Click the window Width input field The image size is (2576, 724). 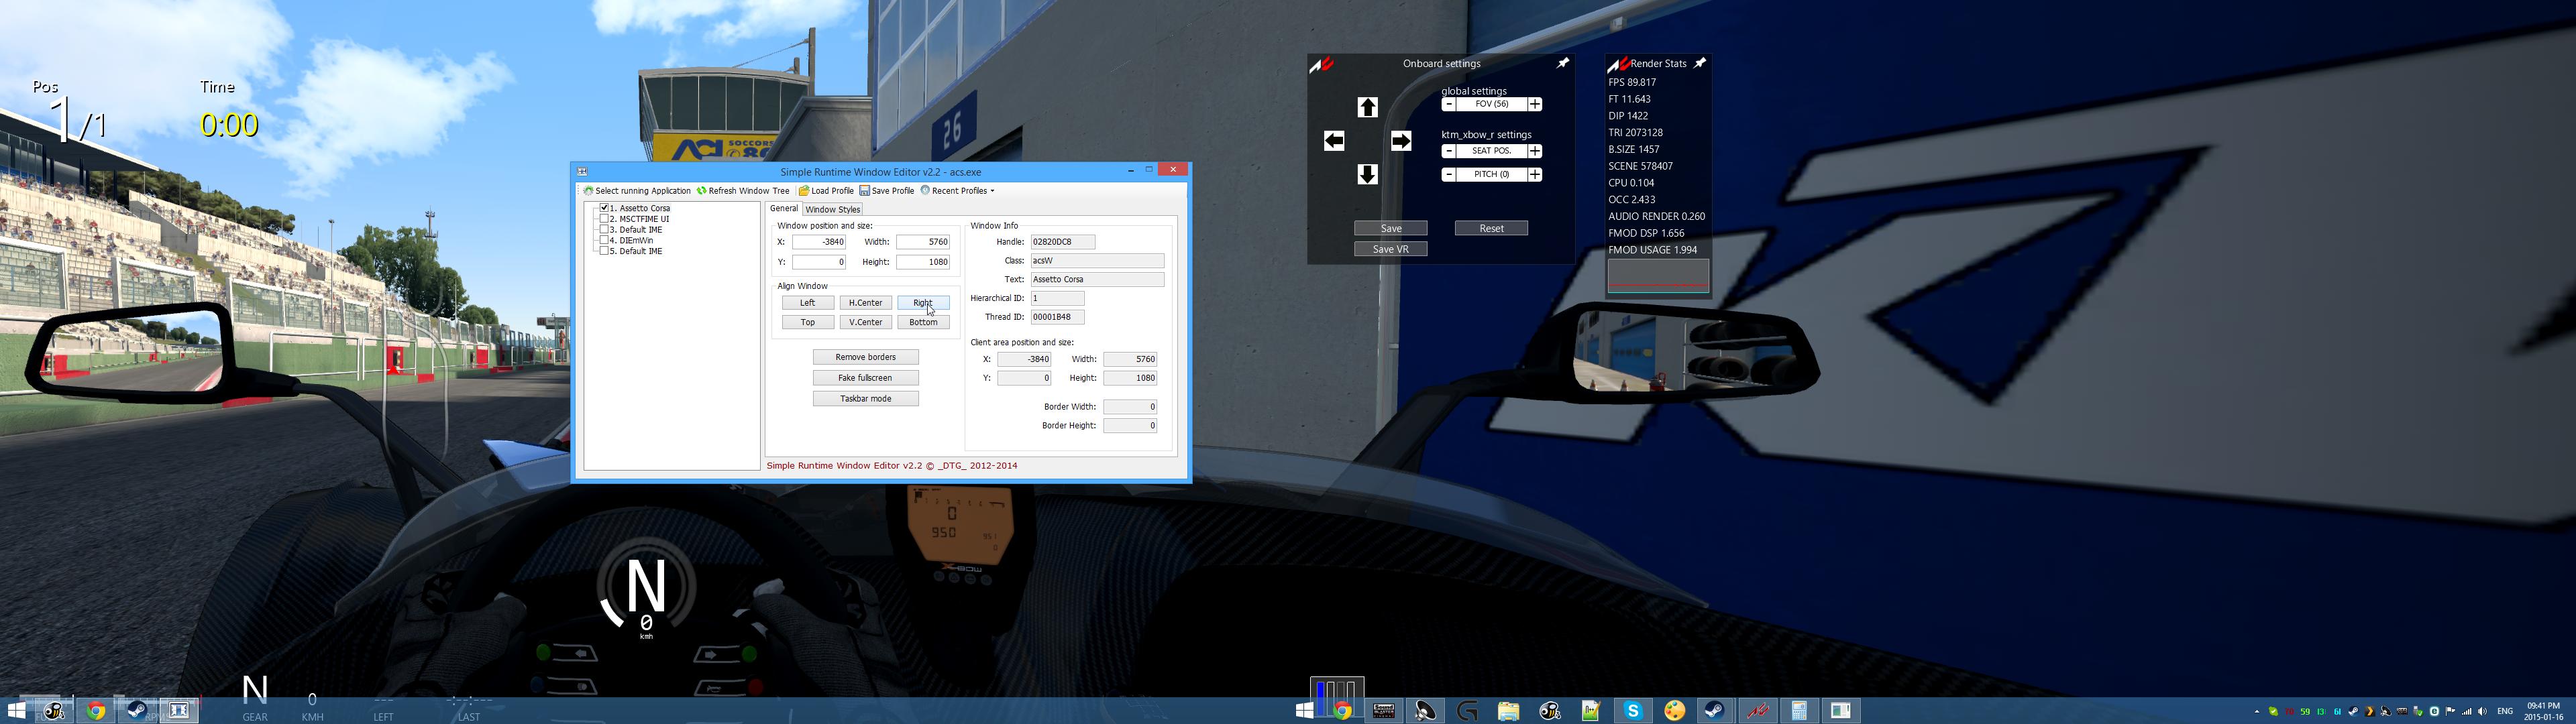pos(923,242)
